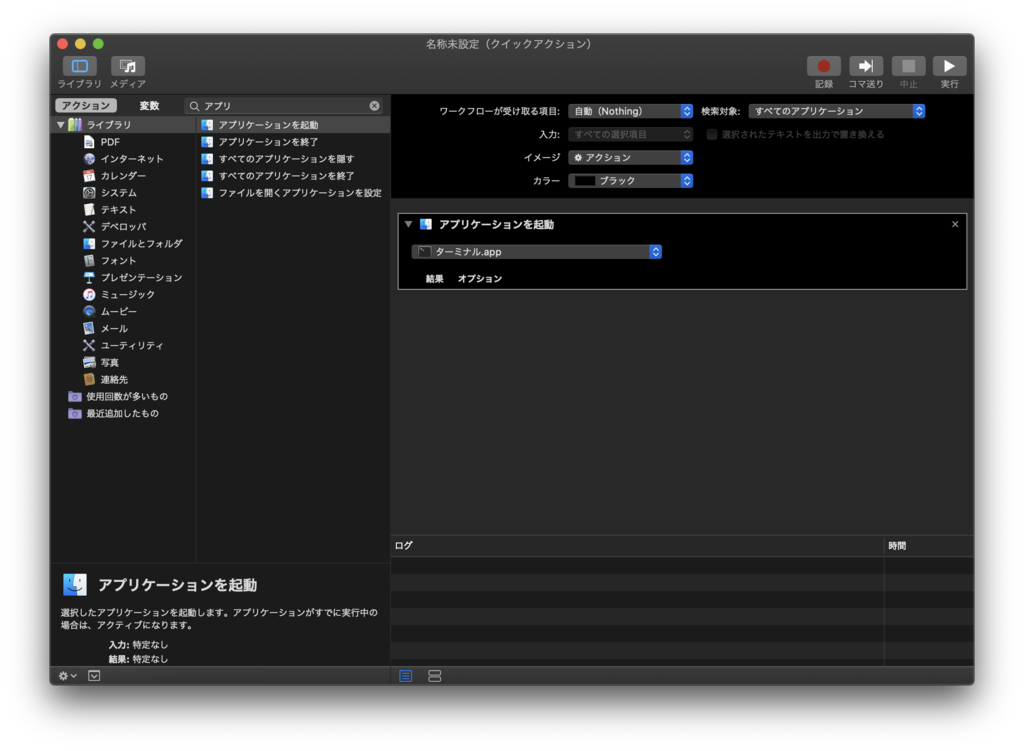1024x751 pixels.
Task: Select the 連絡先 category
Action: coord(106,379)
